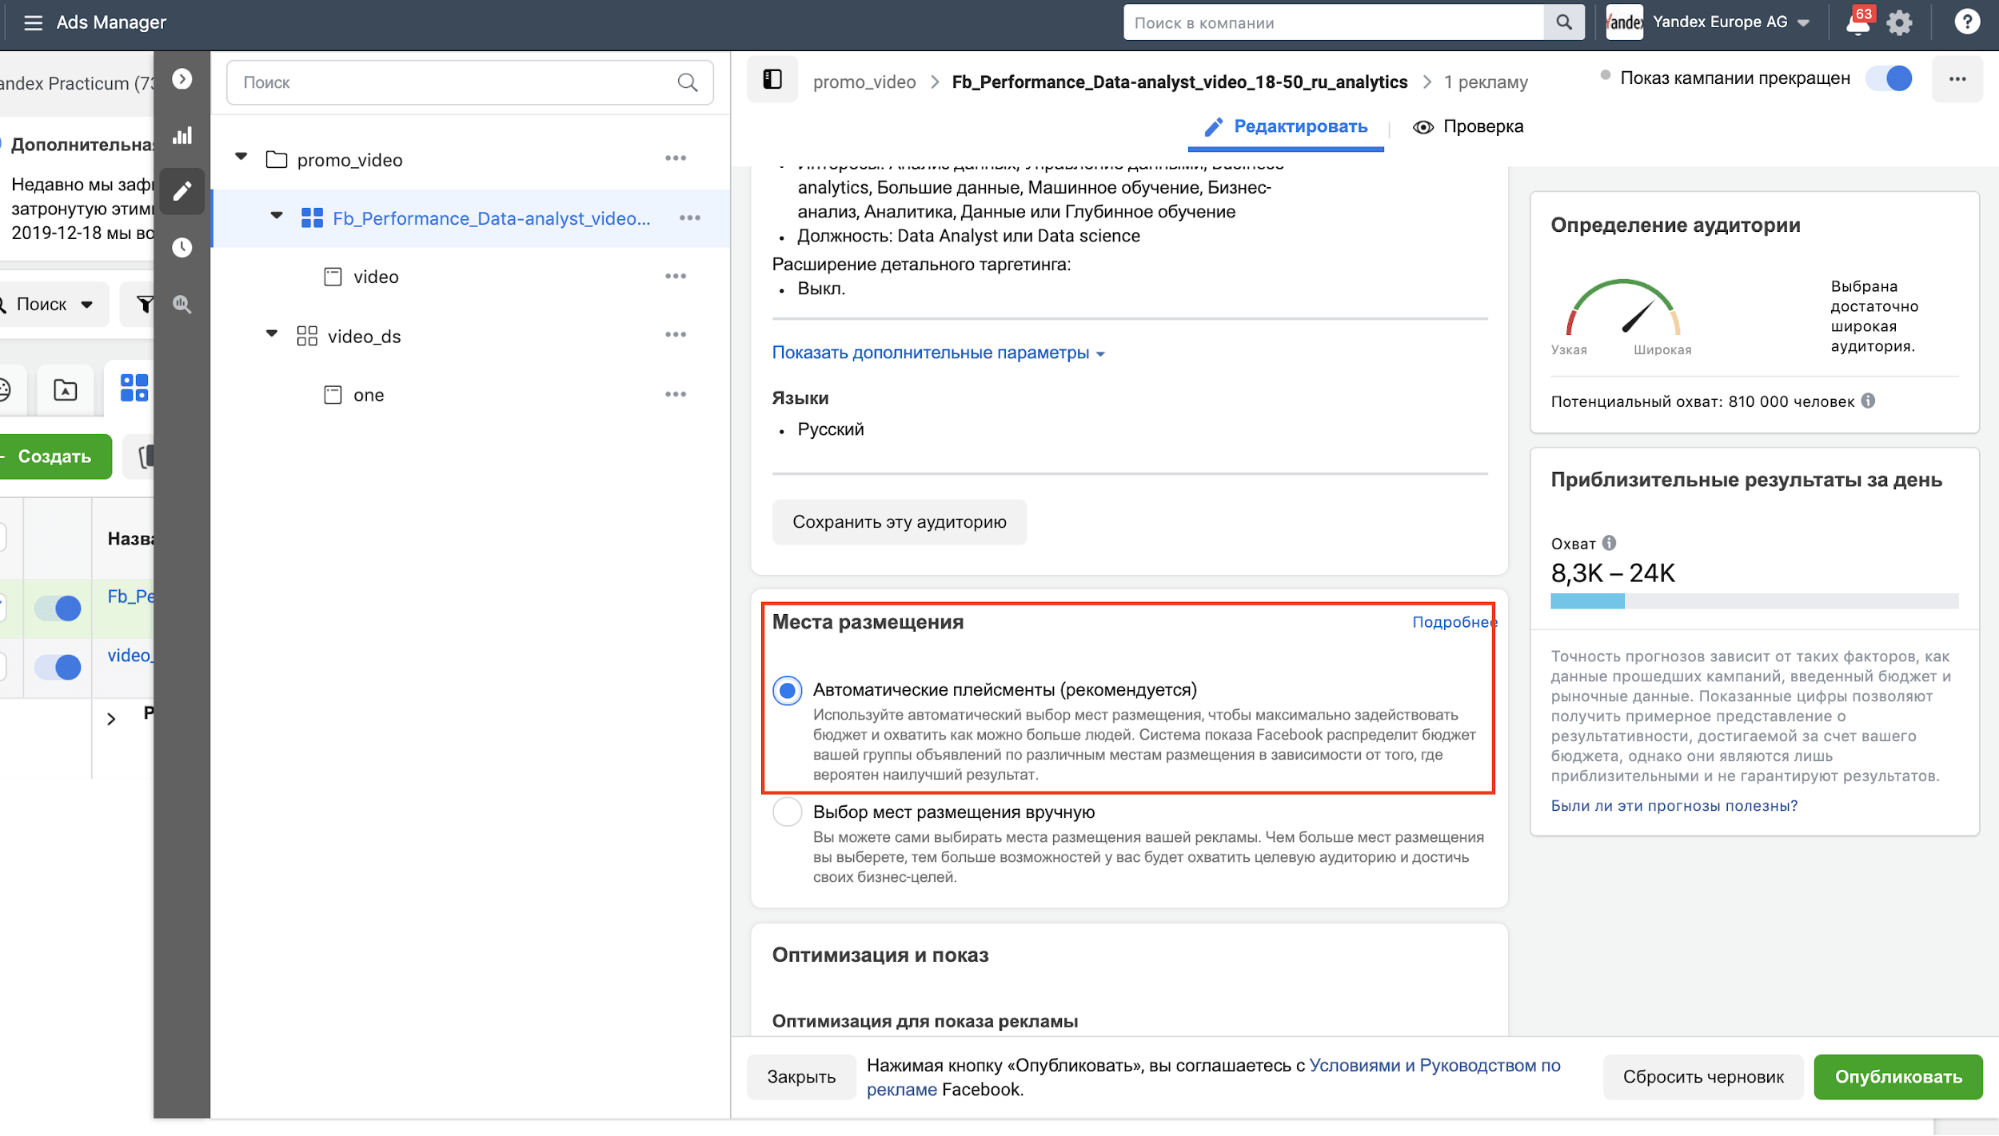The height and width of the screenshot is (1136, 1999).
Task: Open the History clock icon in sidebar
Action: pos(182,247)
